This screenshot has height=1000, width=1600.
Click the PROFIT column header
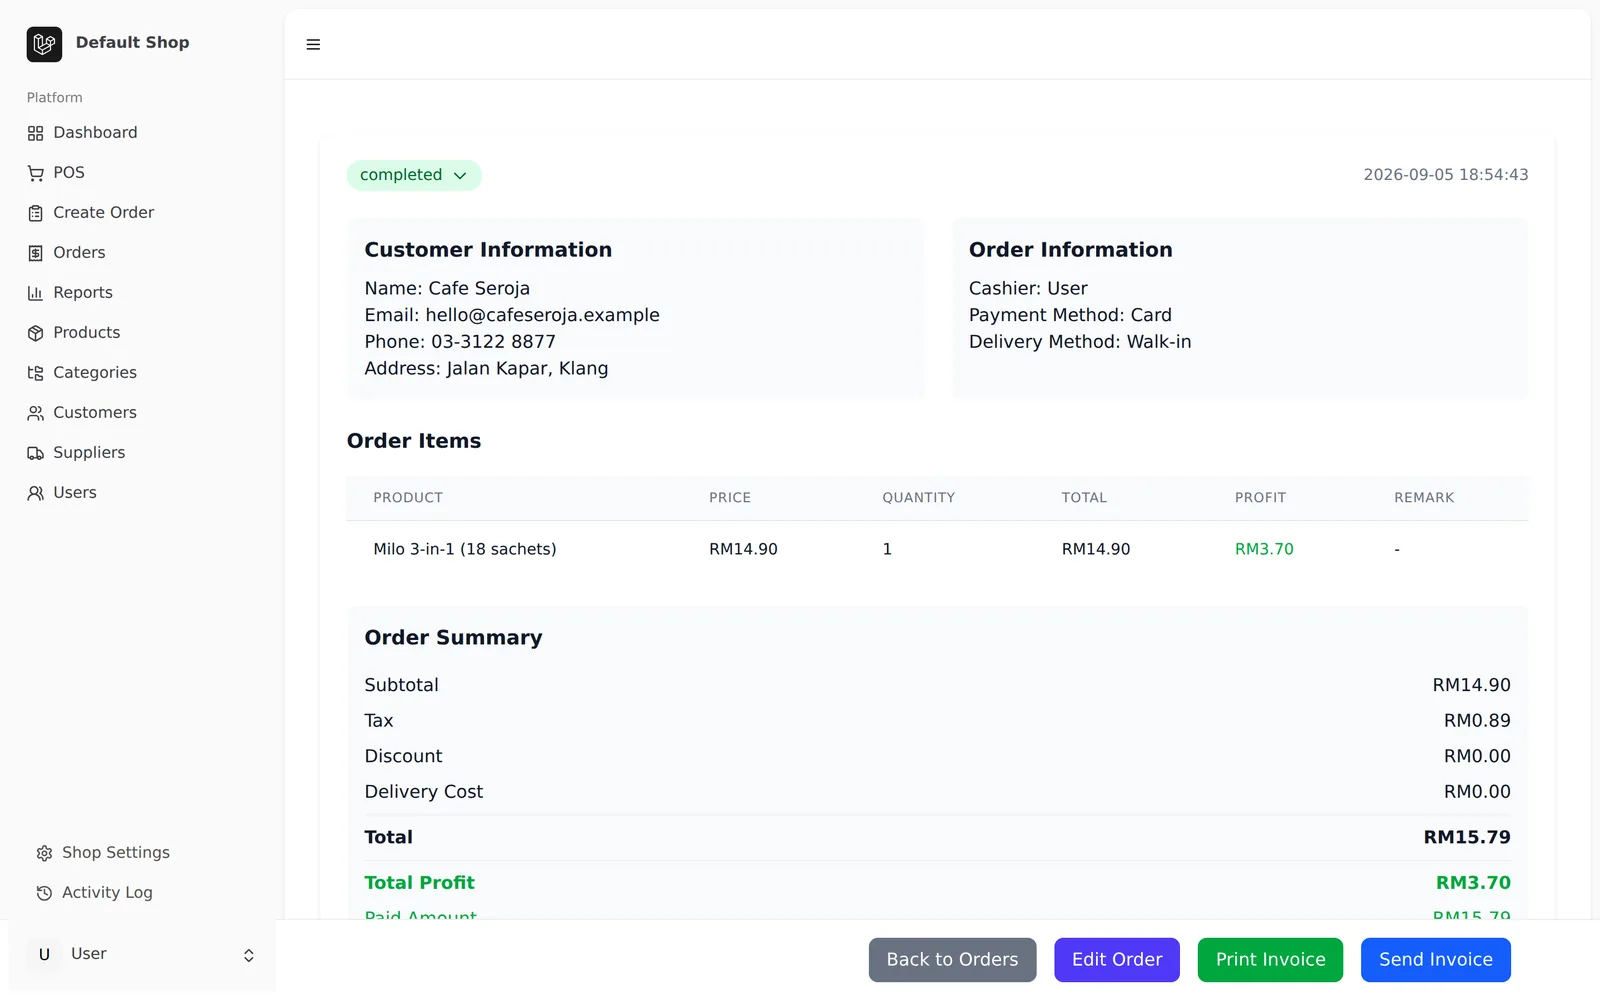point(1260,498)
